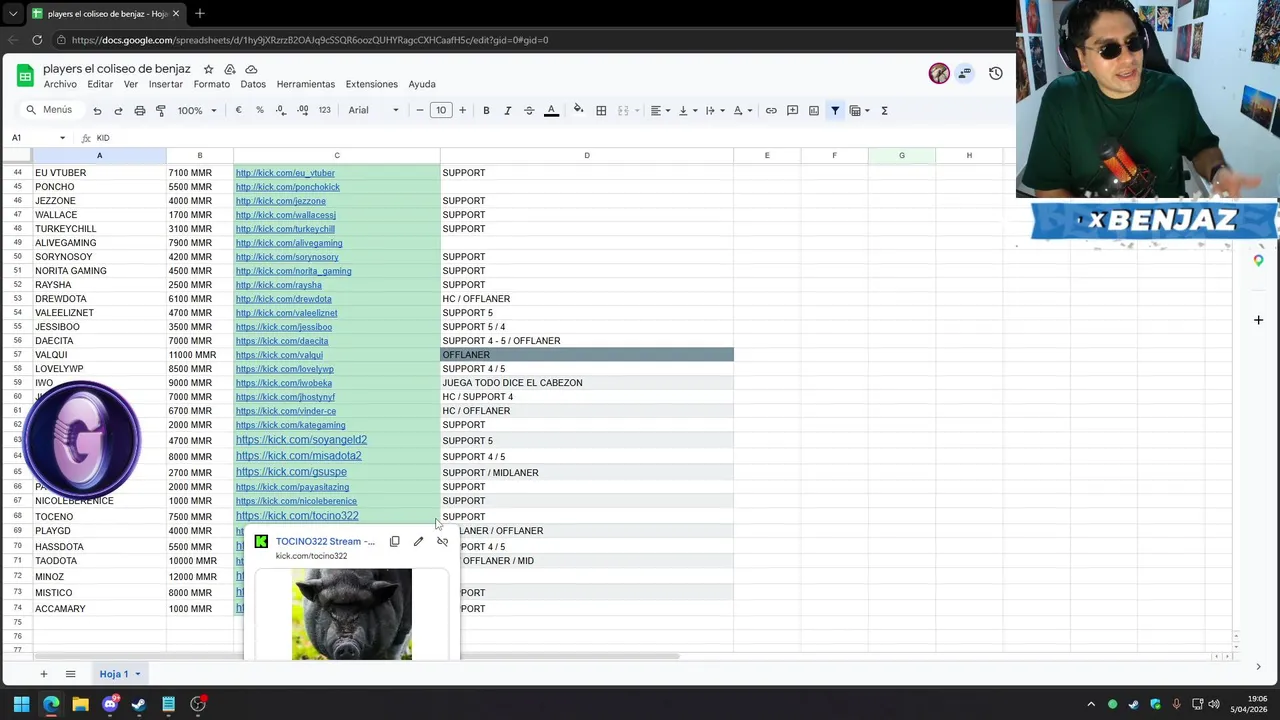The height and width of the screenshot is (720, 1280).
Task: Activate the paint format roller
Action: (161, 111)
